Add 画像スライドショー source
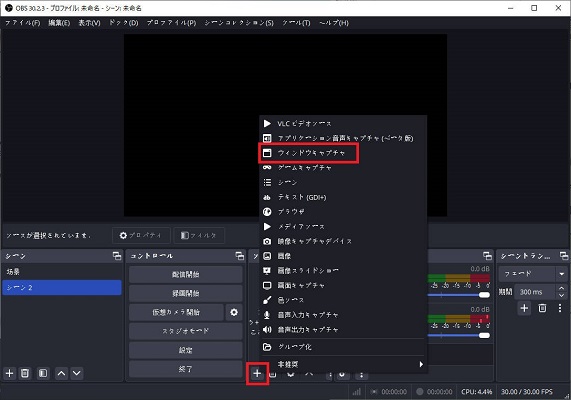Image resolution: width=571 pixels, height=400 pixels. click(343, 271)
